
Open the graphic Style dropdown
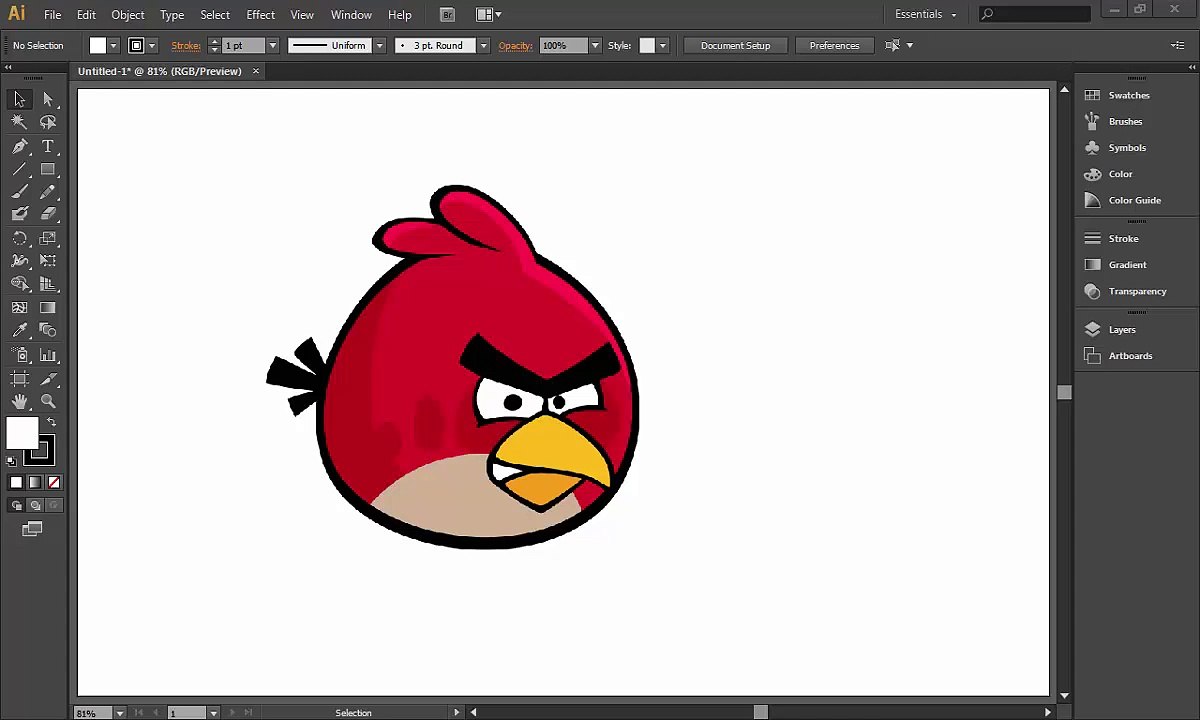coord(662,45)
